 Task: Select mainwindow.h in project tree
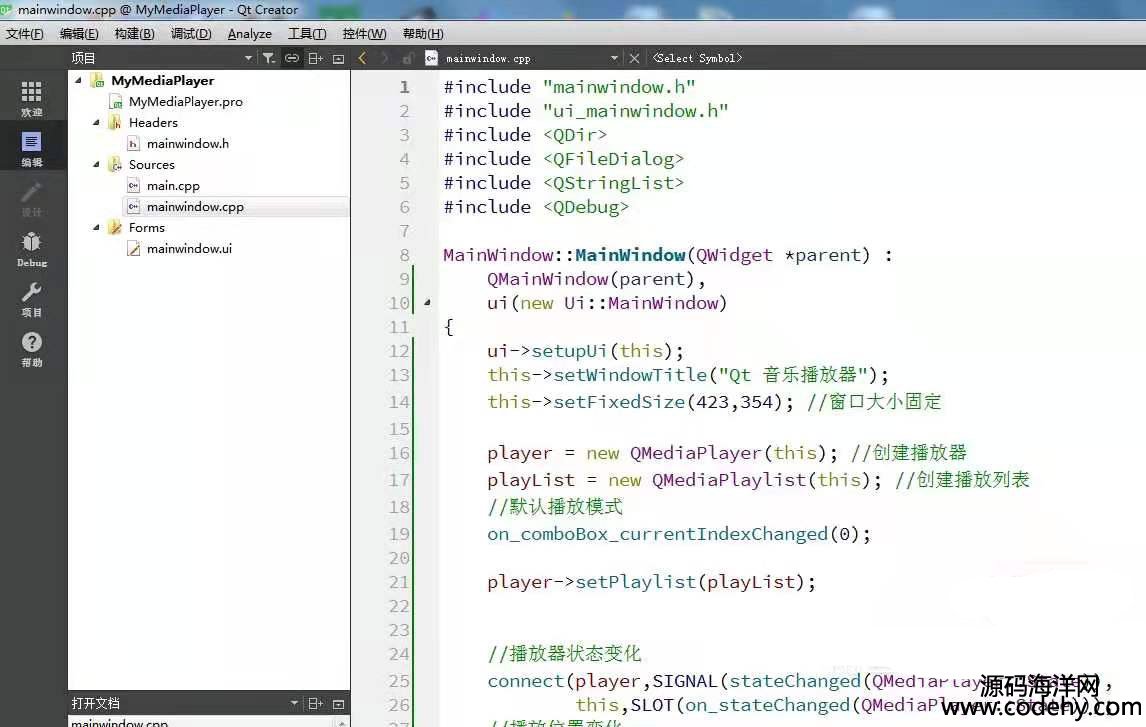[188, 144]
